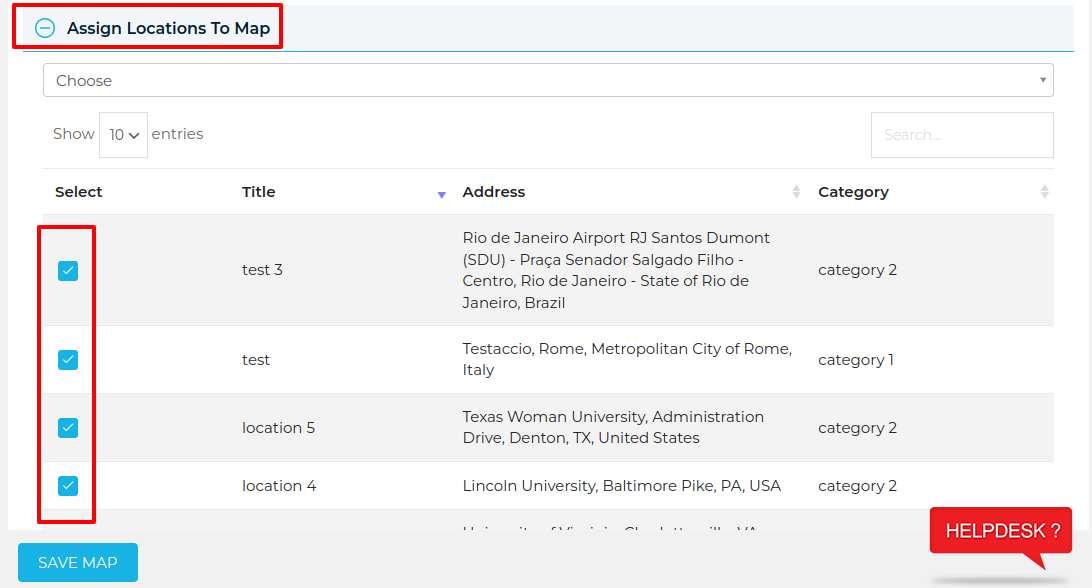This screenshot has height=588, width=1092.
Task: Click category 2 in the location 4 row
Action: pyautogui.click(x=857, y=486)
